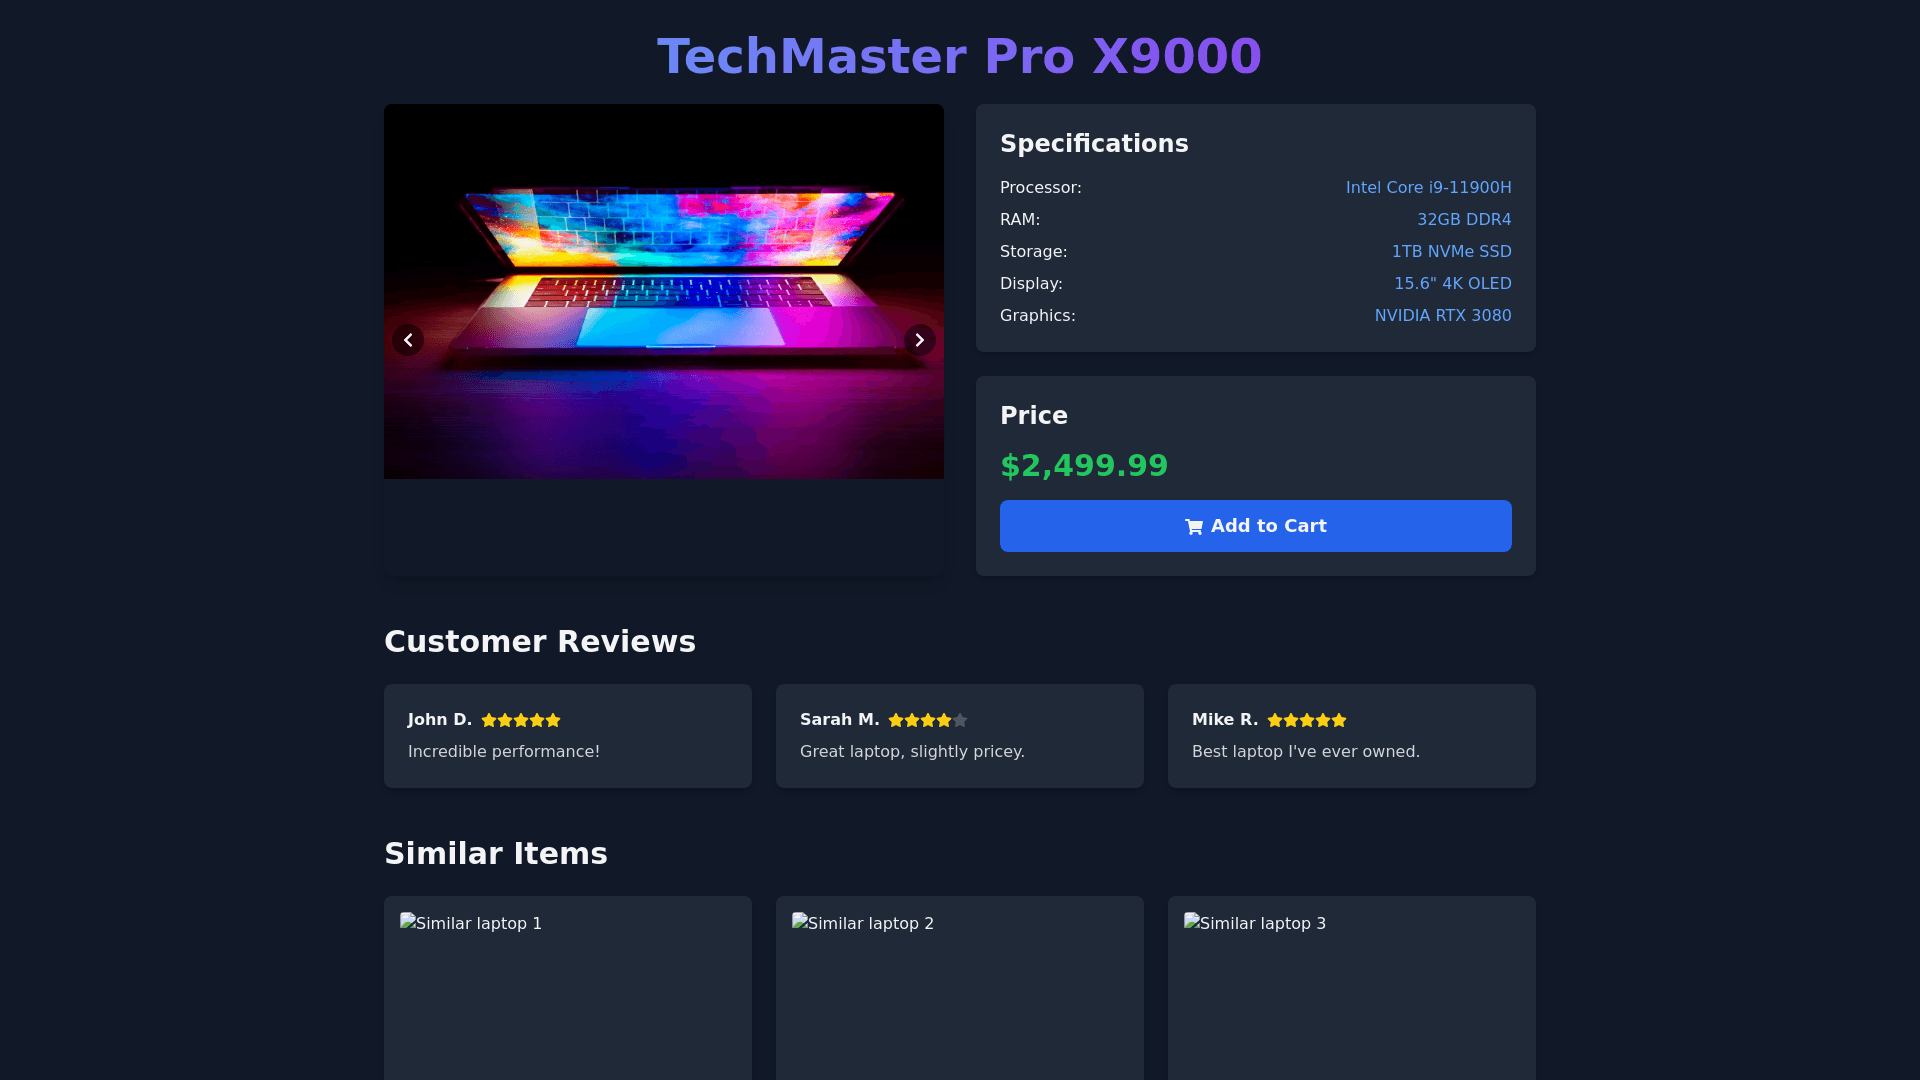Open the Similar laptop 3 card
Image resolution: width=1920 pixels, height=1080 pixels.
pyautogui.click(x=1352, y=988)
